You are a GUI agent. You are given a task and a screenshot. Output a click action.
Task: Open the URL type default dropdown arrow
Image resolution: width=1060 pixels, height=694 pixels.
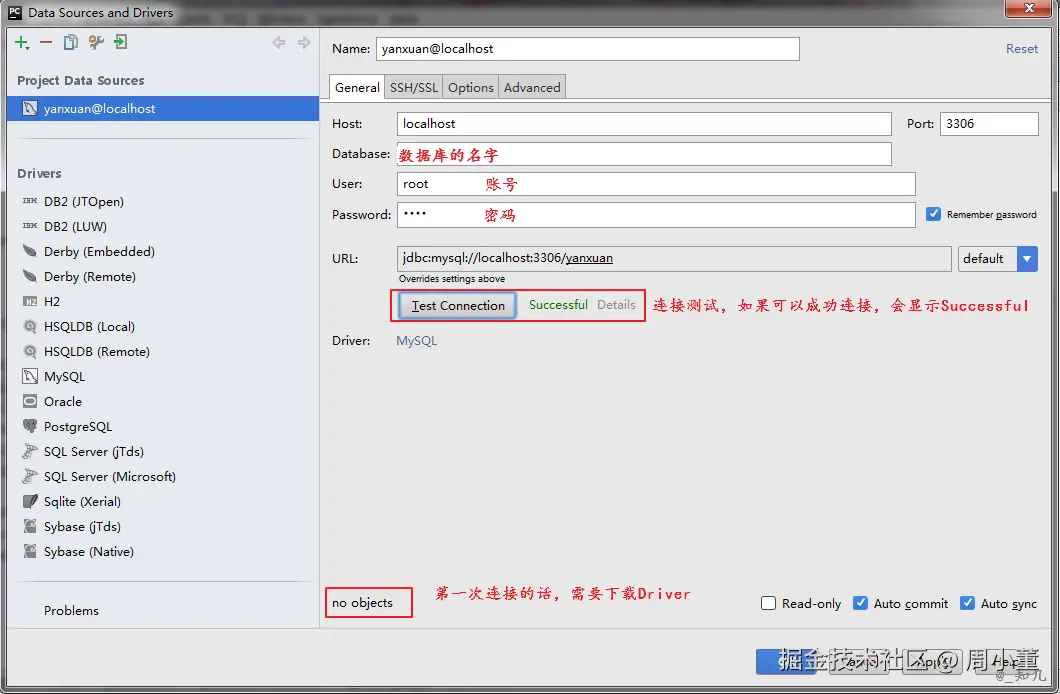[1027, 258]
